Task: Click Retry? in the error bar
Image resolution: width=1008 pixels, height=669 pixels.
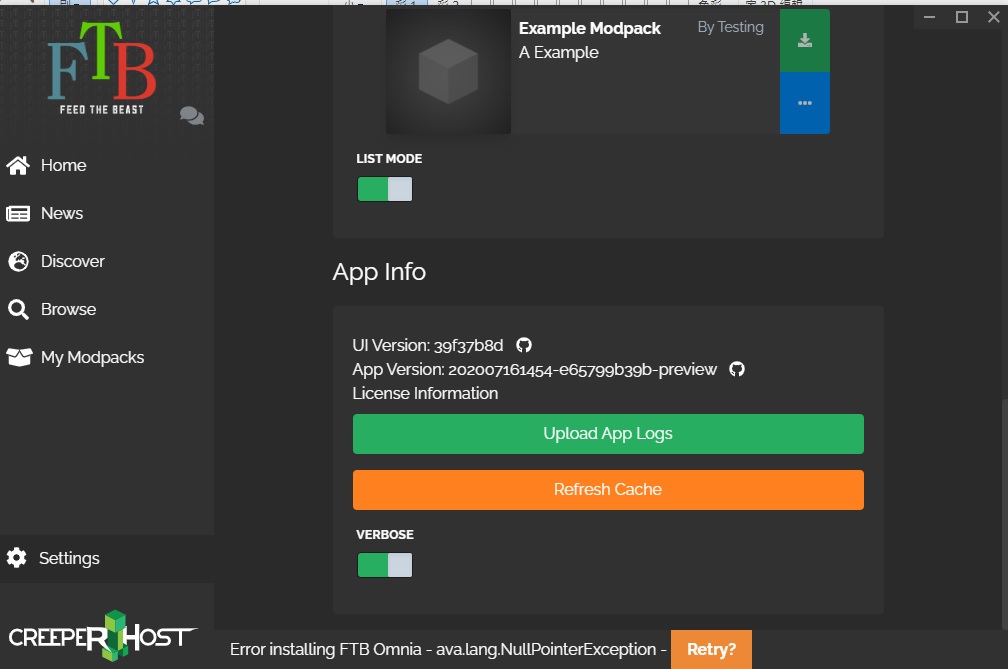Action: (711, 649)
